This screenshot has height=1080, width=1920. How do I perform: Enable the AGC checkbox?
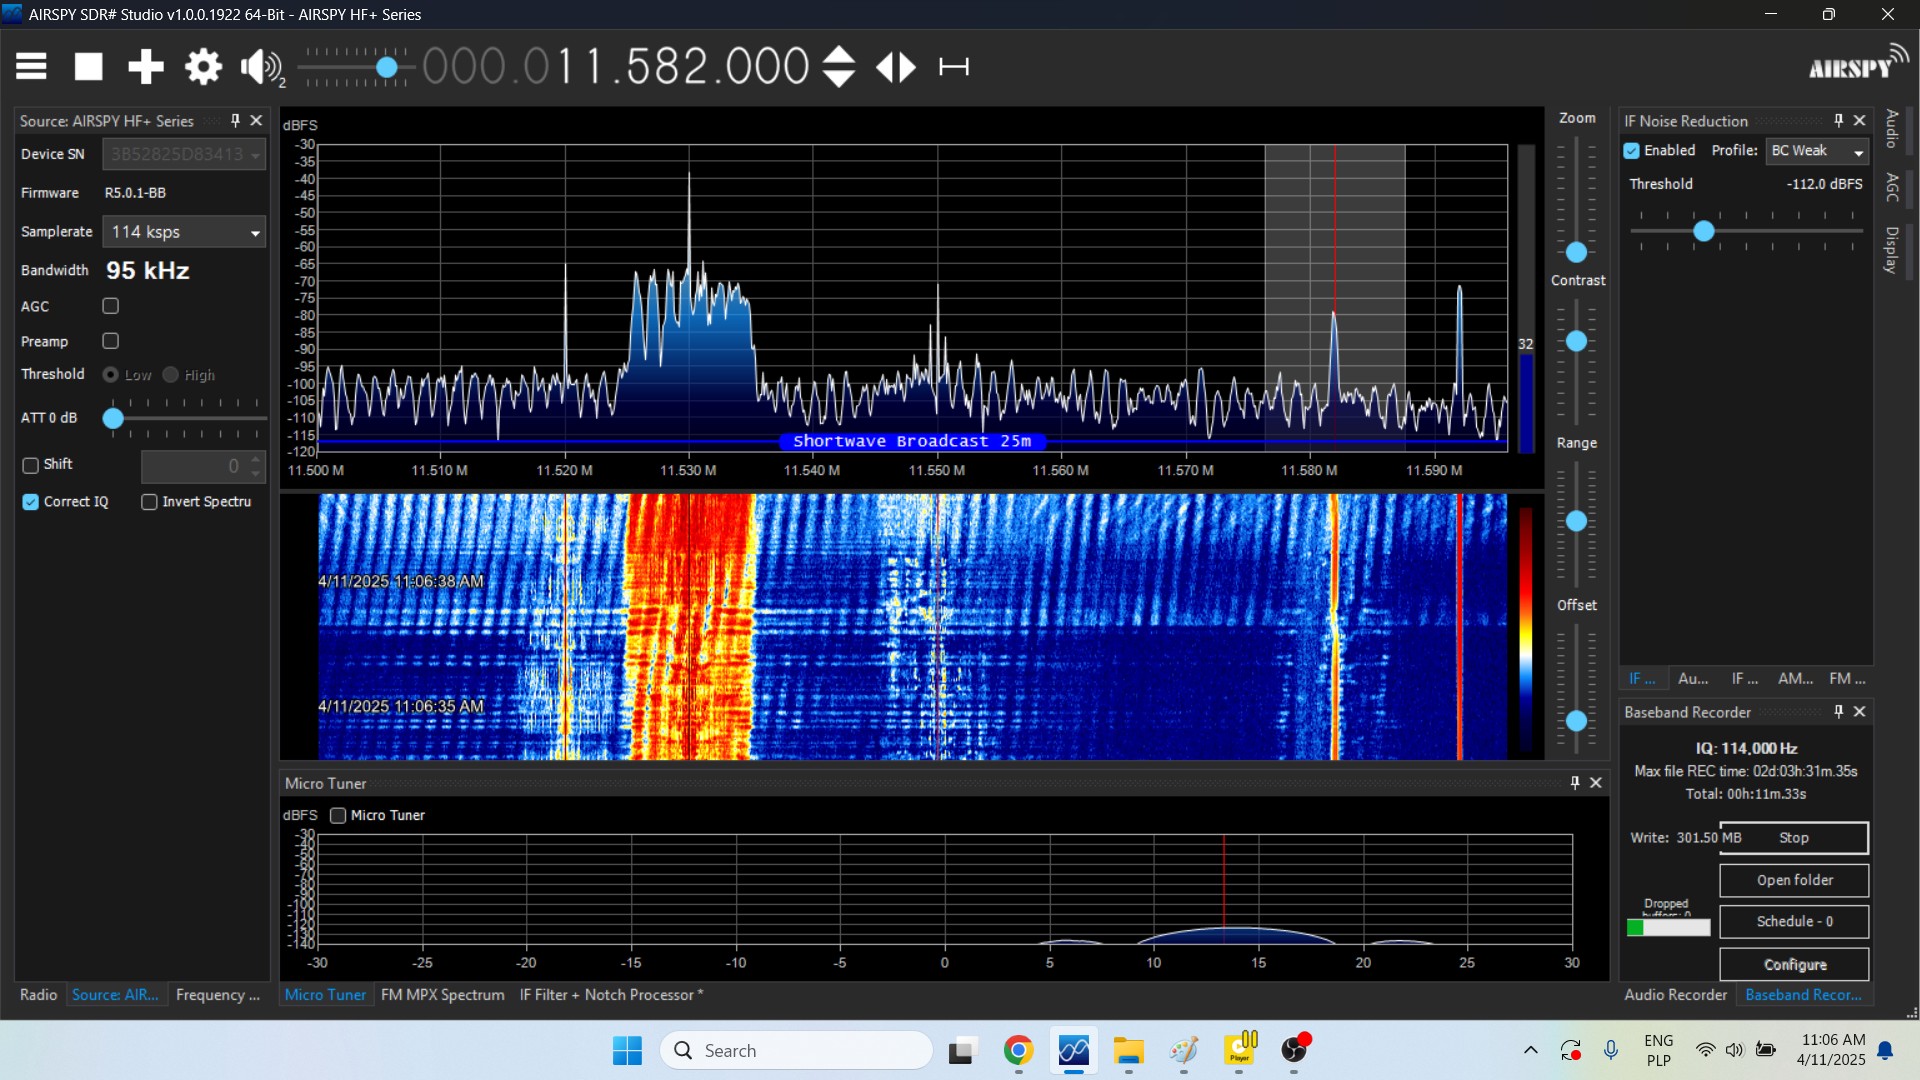[111, 306]
